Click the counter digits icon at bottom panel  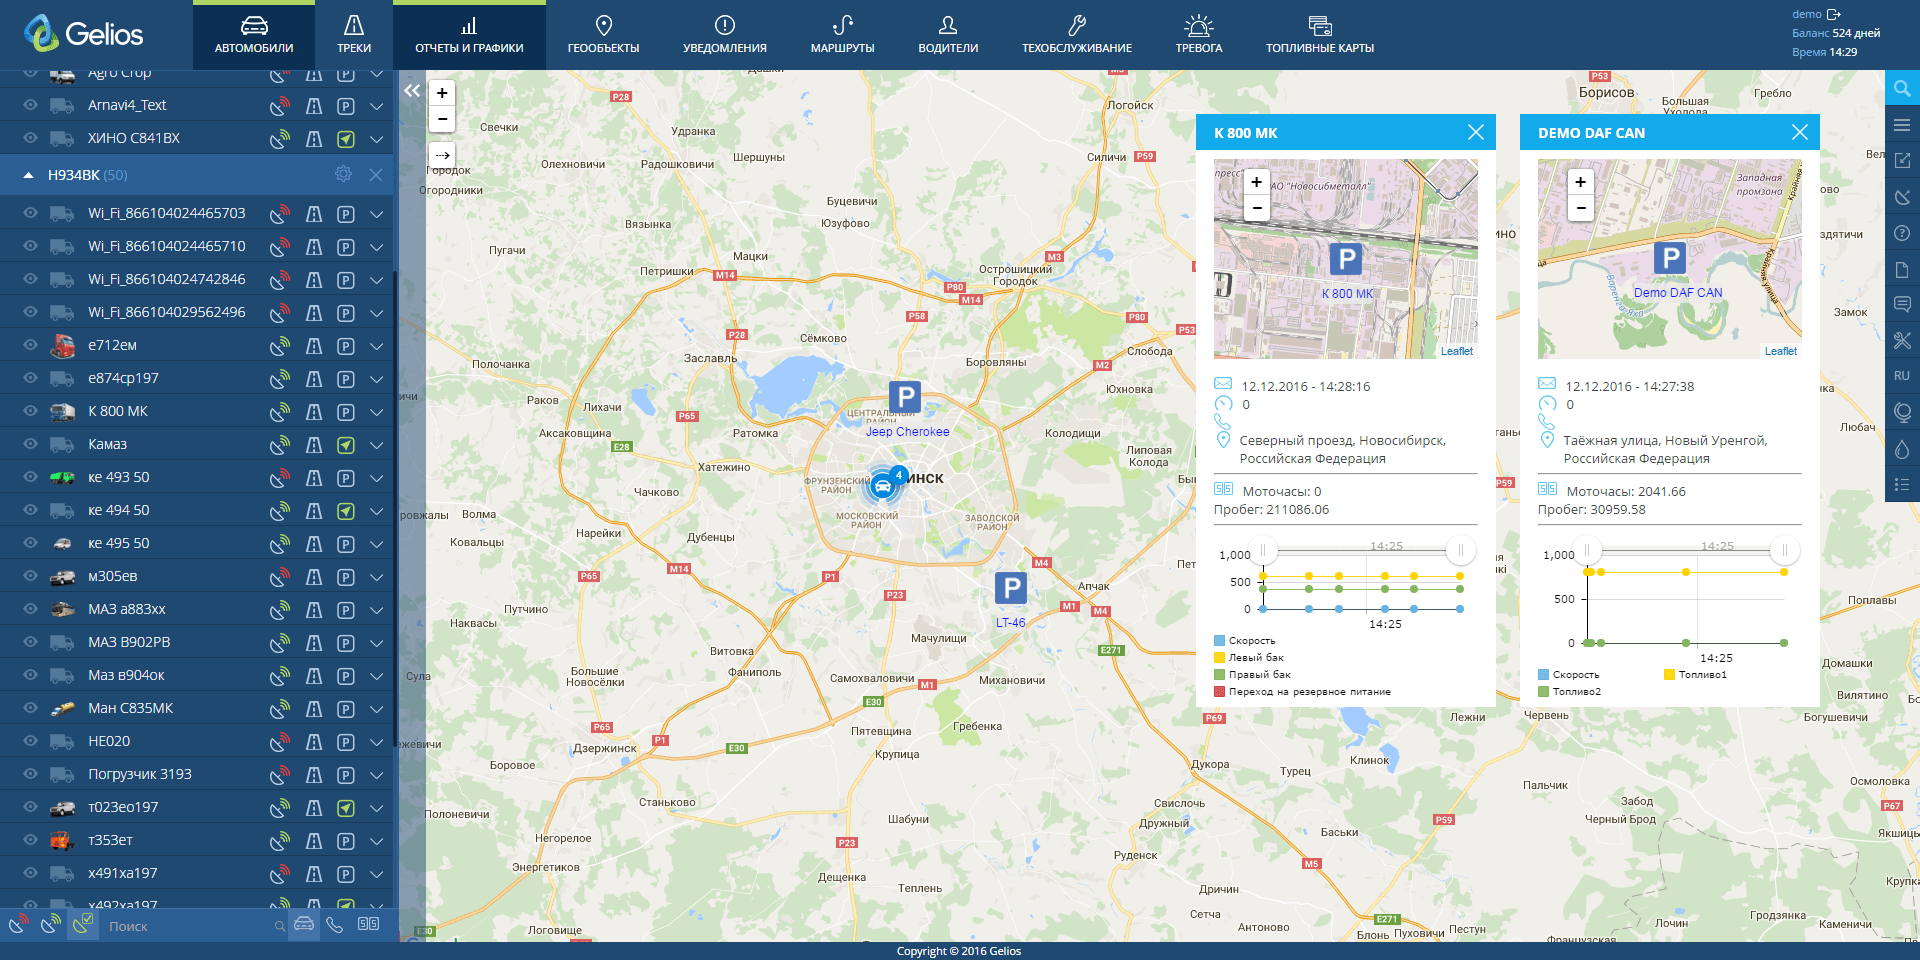click(368, 924)
